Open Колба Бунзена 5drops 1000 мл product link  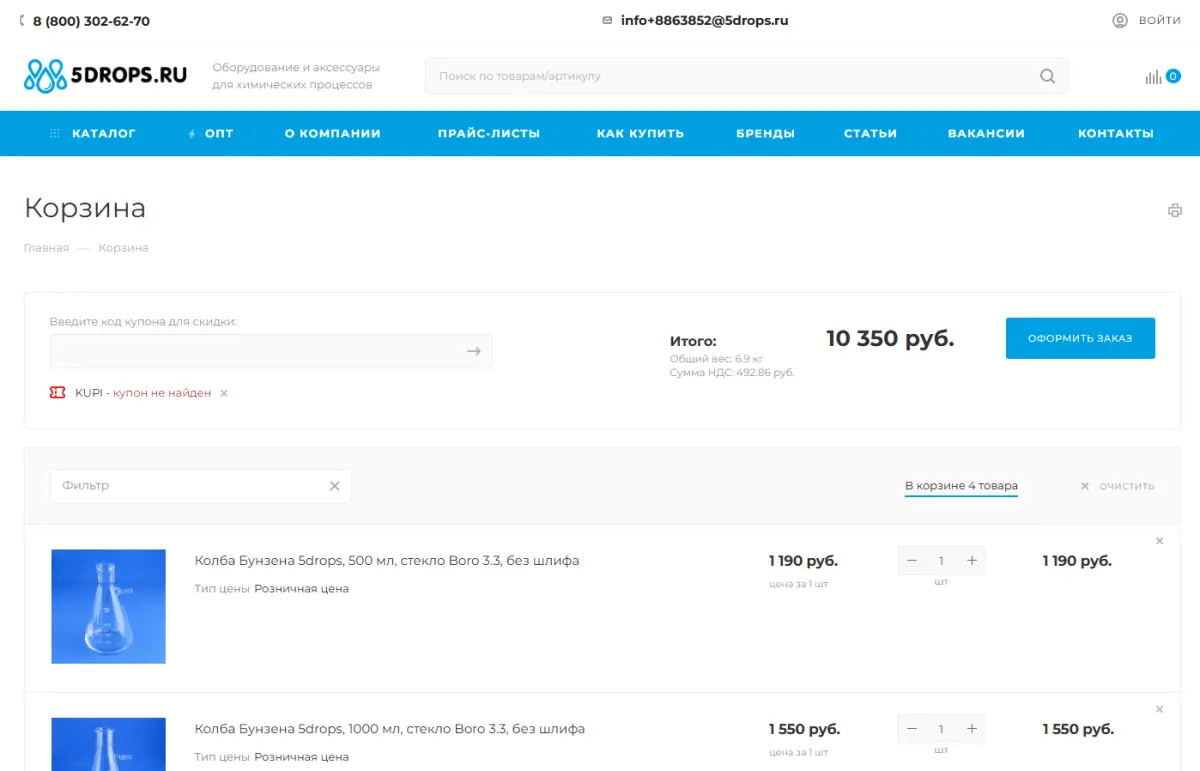click(390, 729)
